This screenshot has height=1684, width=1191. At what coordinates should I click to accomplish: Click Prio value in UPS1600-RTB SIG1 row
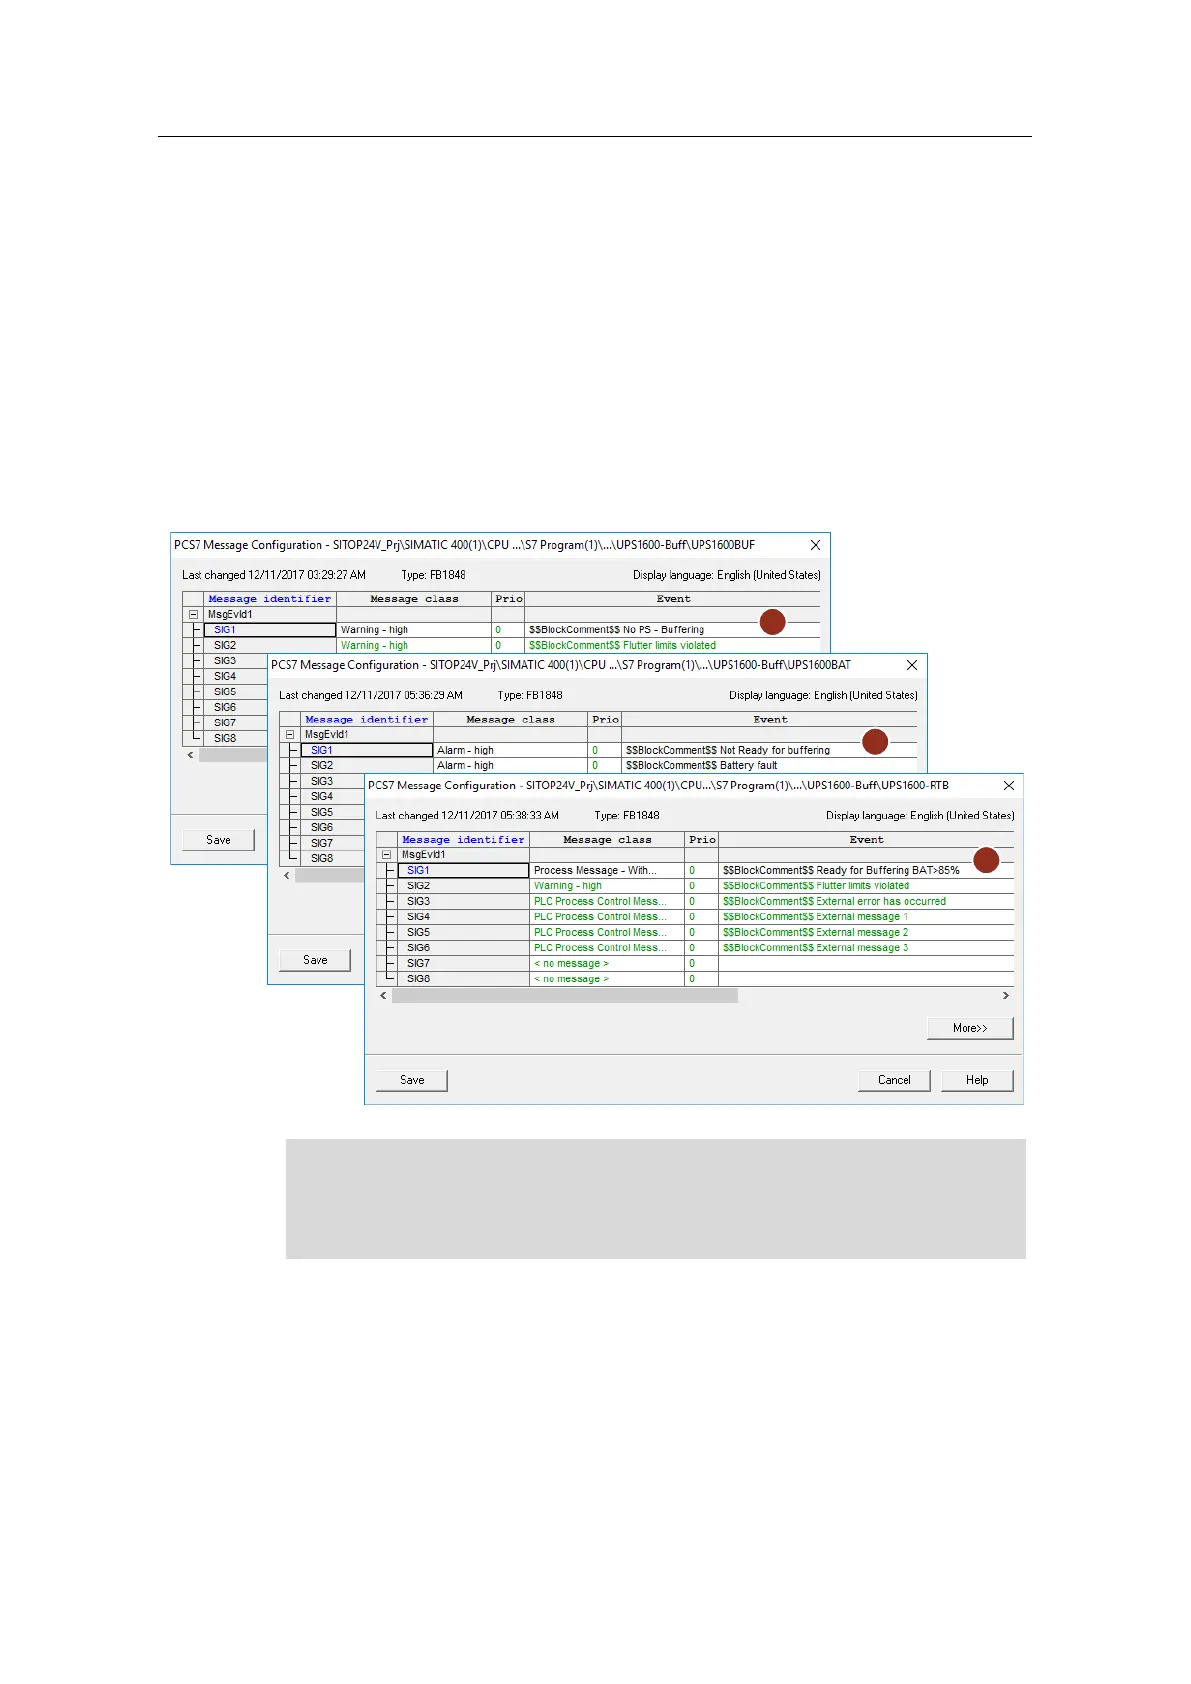[702, 870]
